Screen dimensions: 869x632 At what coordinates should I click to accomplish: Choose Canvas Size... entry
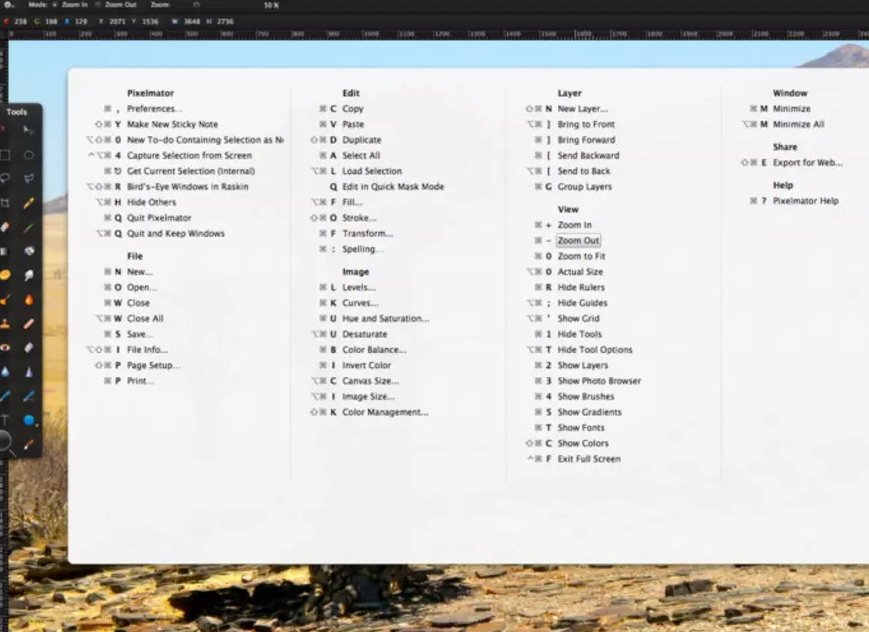tap(370, 381)
